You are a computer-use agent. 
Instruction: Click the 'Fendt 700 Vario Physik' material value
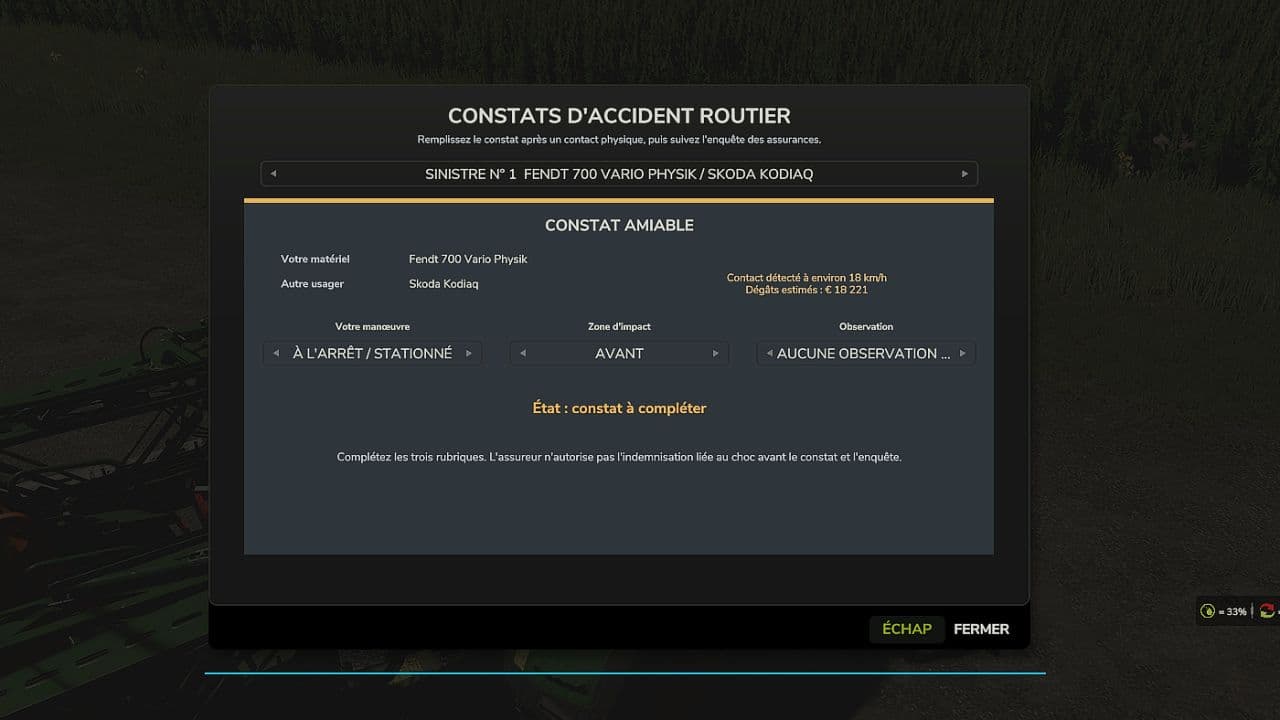click(x=468, y=259)
